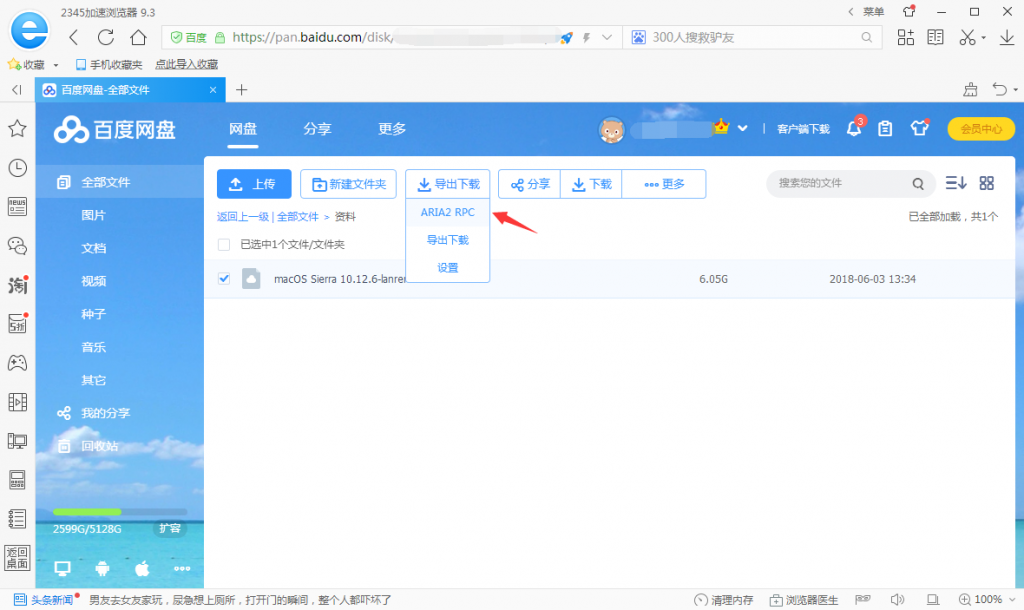
Task: Expand address bar dropdown chevron
Action: [x=607, y=37]
